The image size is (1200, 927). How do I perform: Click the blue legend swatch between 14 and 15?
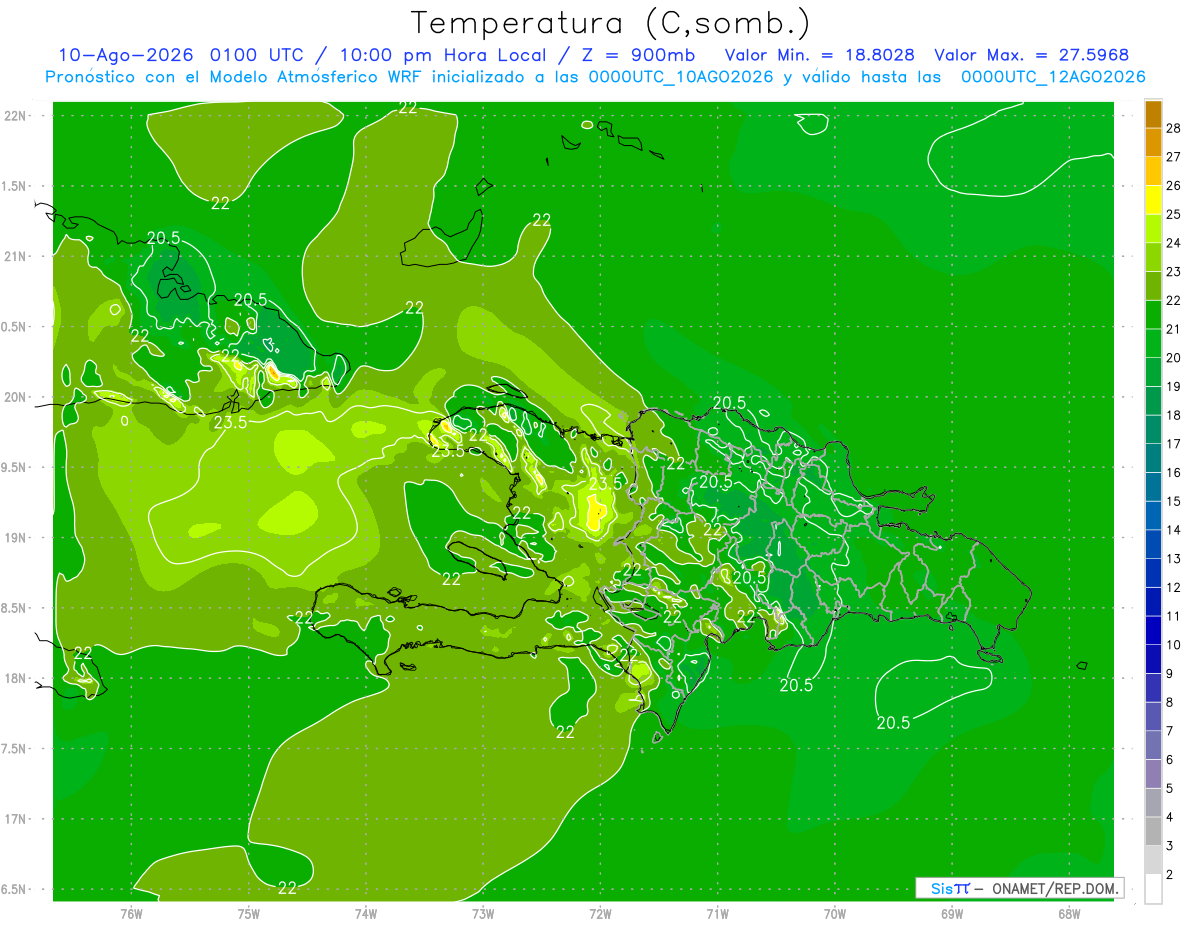[x=1153, y=516]
